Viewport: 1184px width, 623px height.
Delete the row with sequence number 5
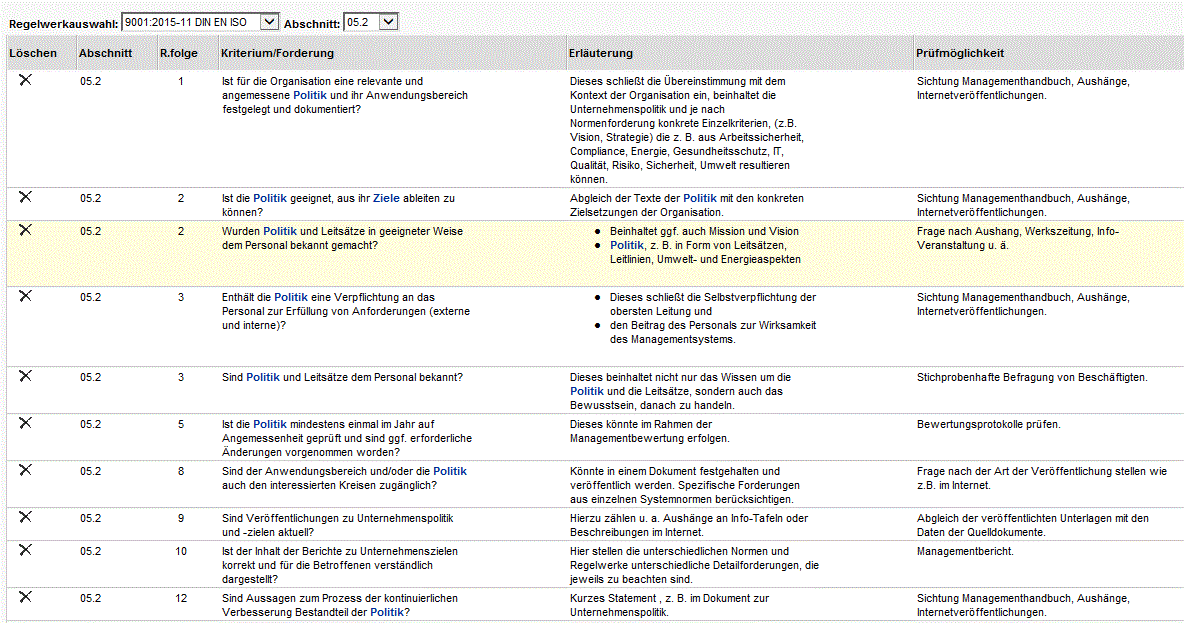pyautogui.click(x=25, y=423)
